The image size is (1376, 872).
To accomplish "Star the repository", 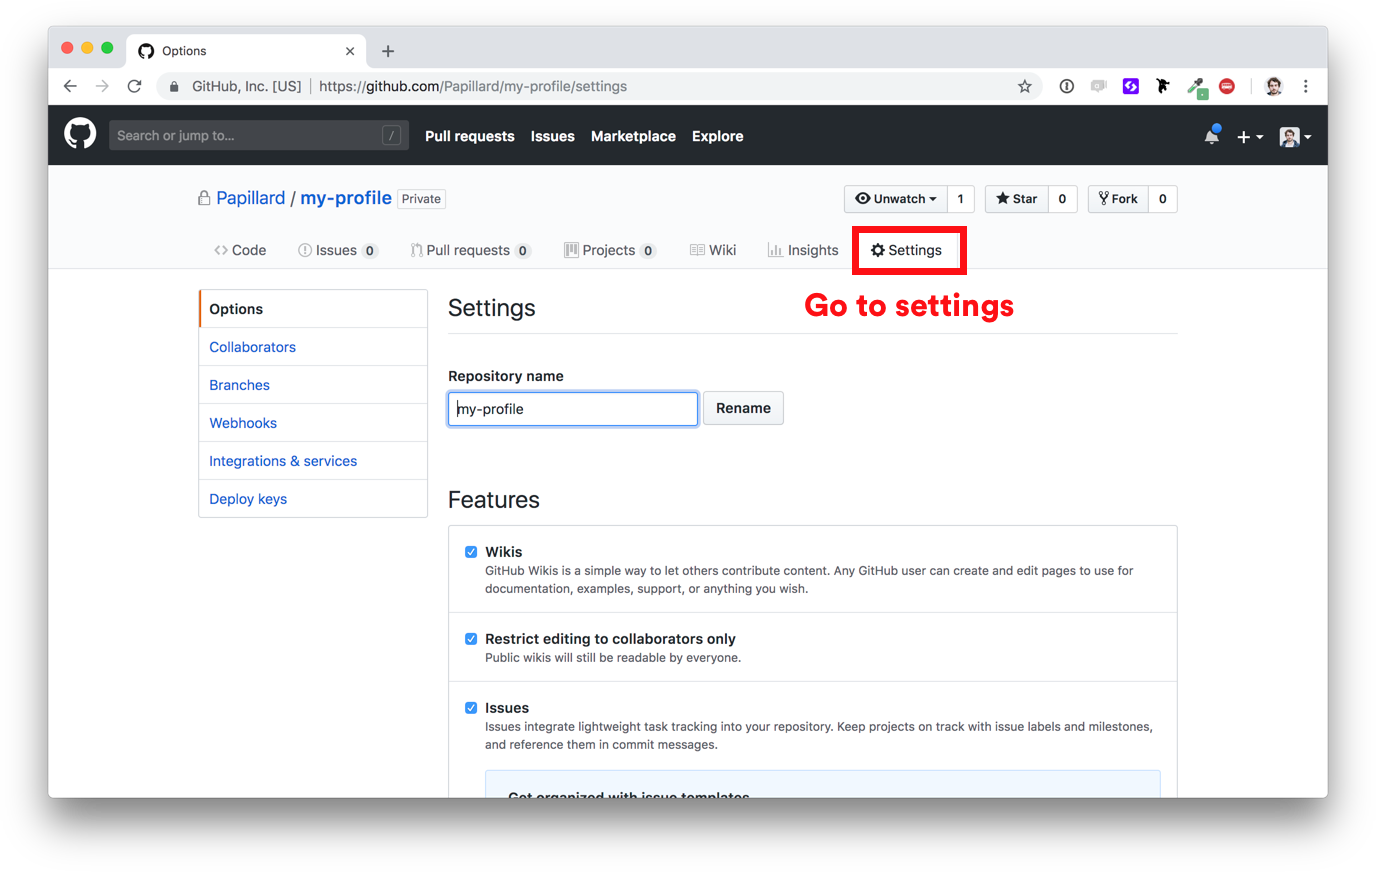I will (1017, 199).
